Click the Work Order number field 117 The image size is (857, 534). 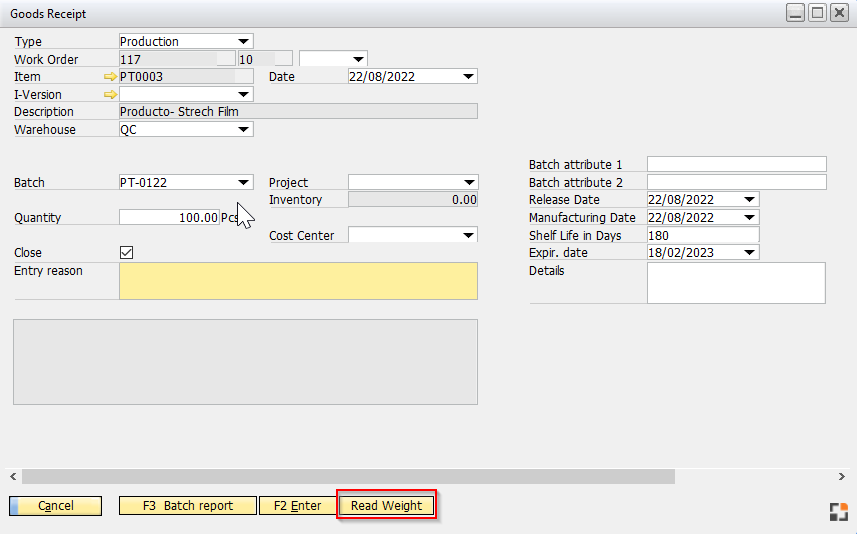(x=177, y=59)
